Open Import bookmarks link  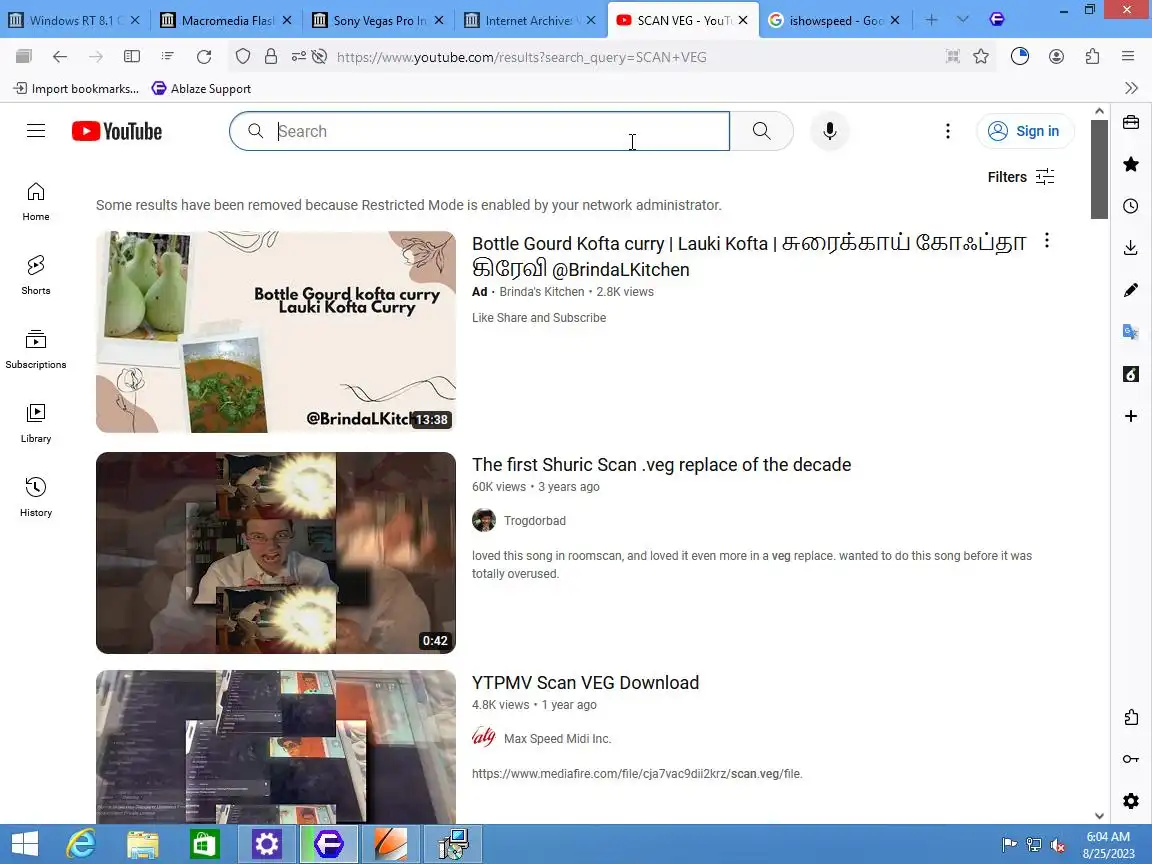(76, 88)
